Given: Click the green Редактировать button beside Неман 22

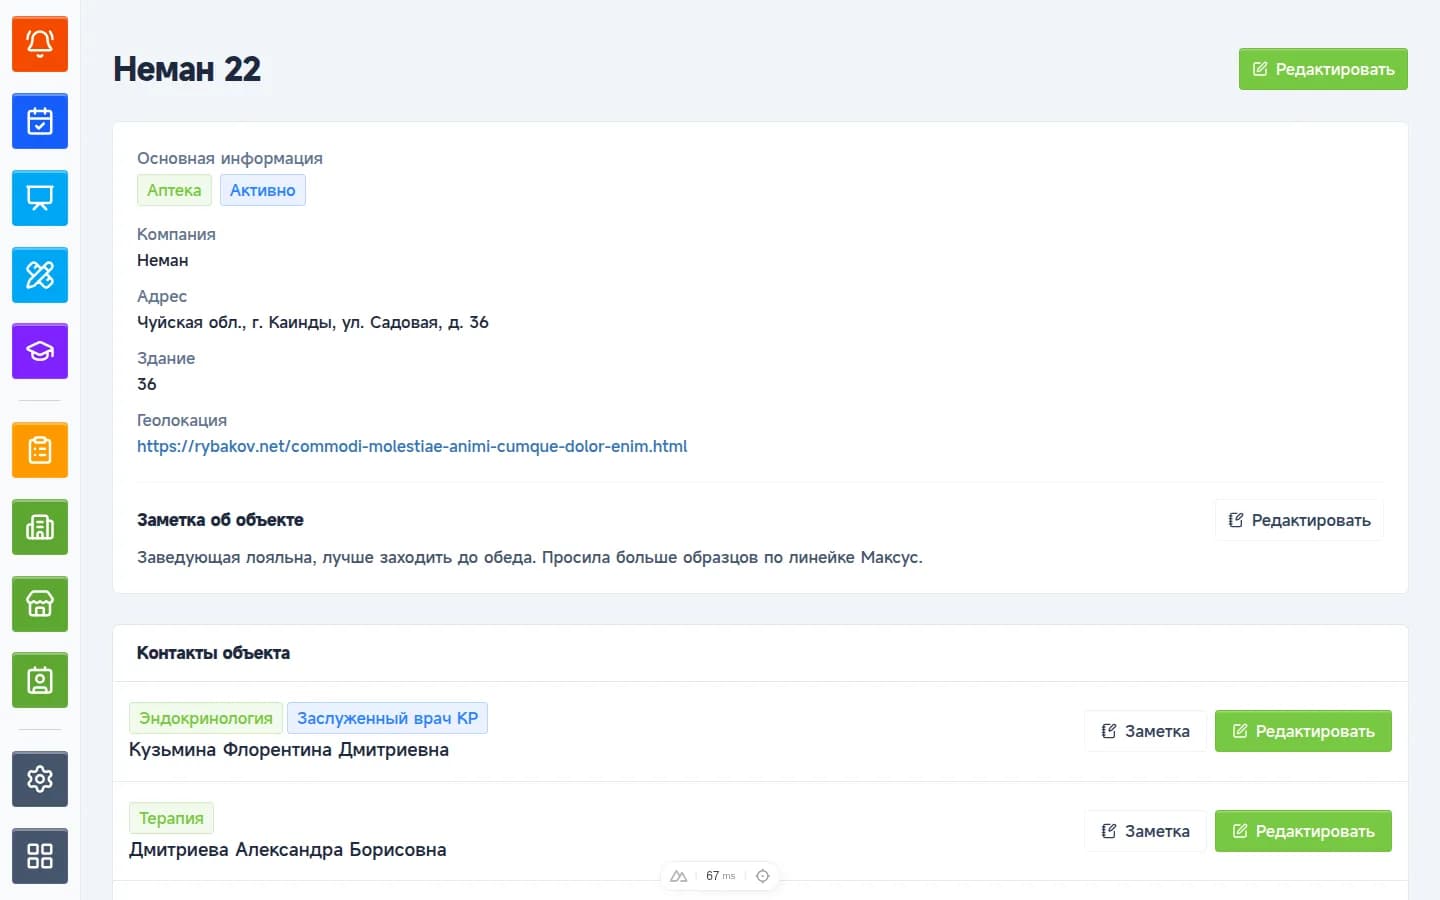Looking at the screenshot, I should point(1323,69).
